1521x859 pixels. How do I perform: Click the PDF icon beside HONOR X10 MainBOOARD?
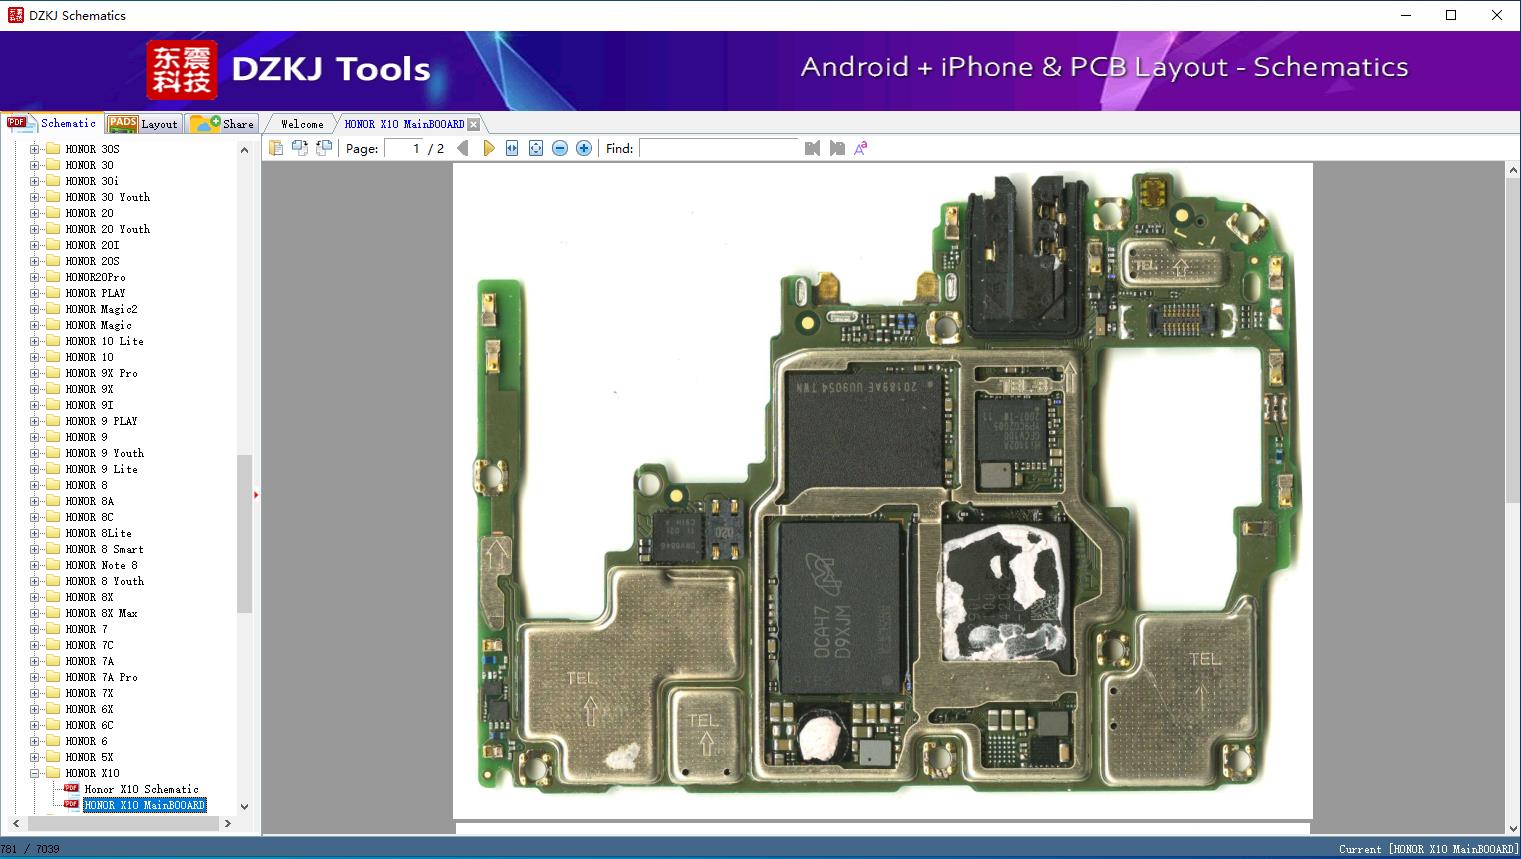click(x=71, y=805)
